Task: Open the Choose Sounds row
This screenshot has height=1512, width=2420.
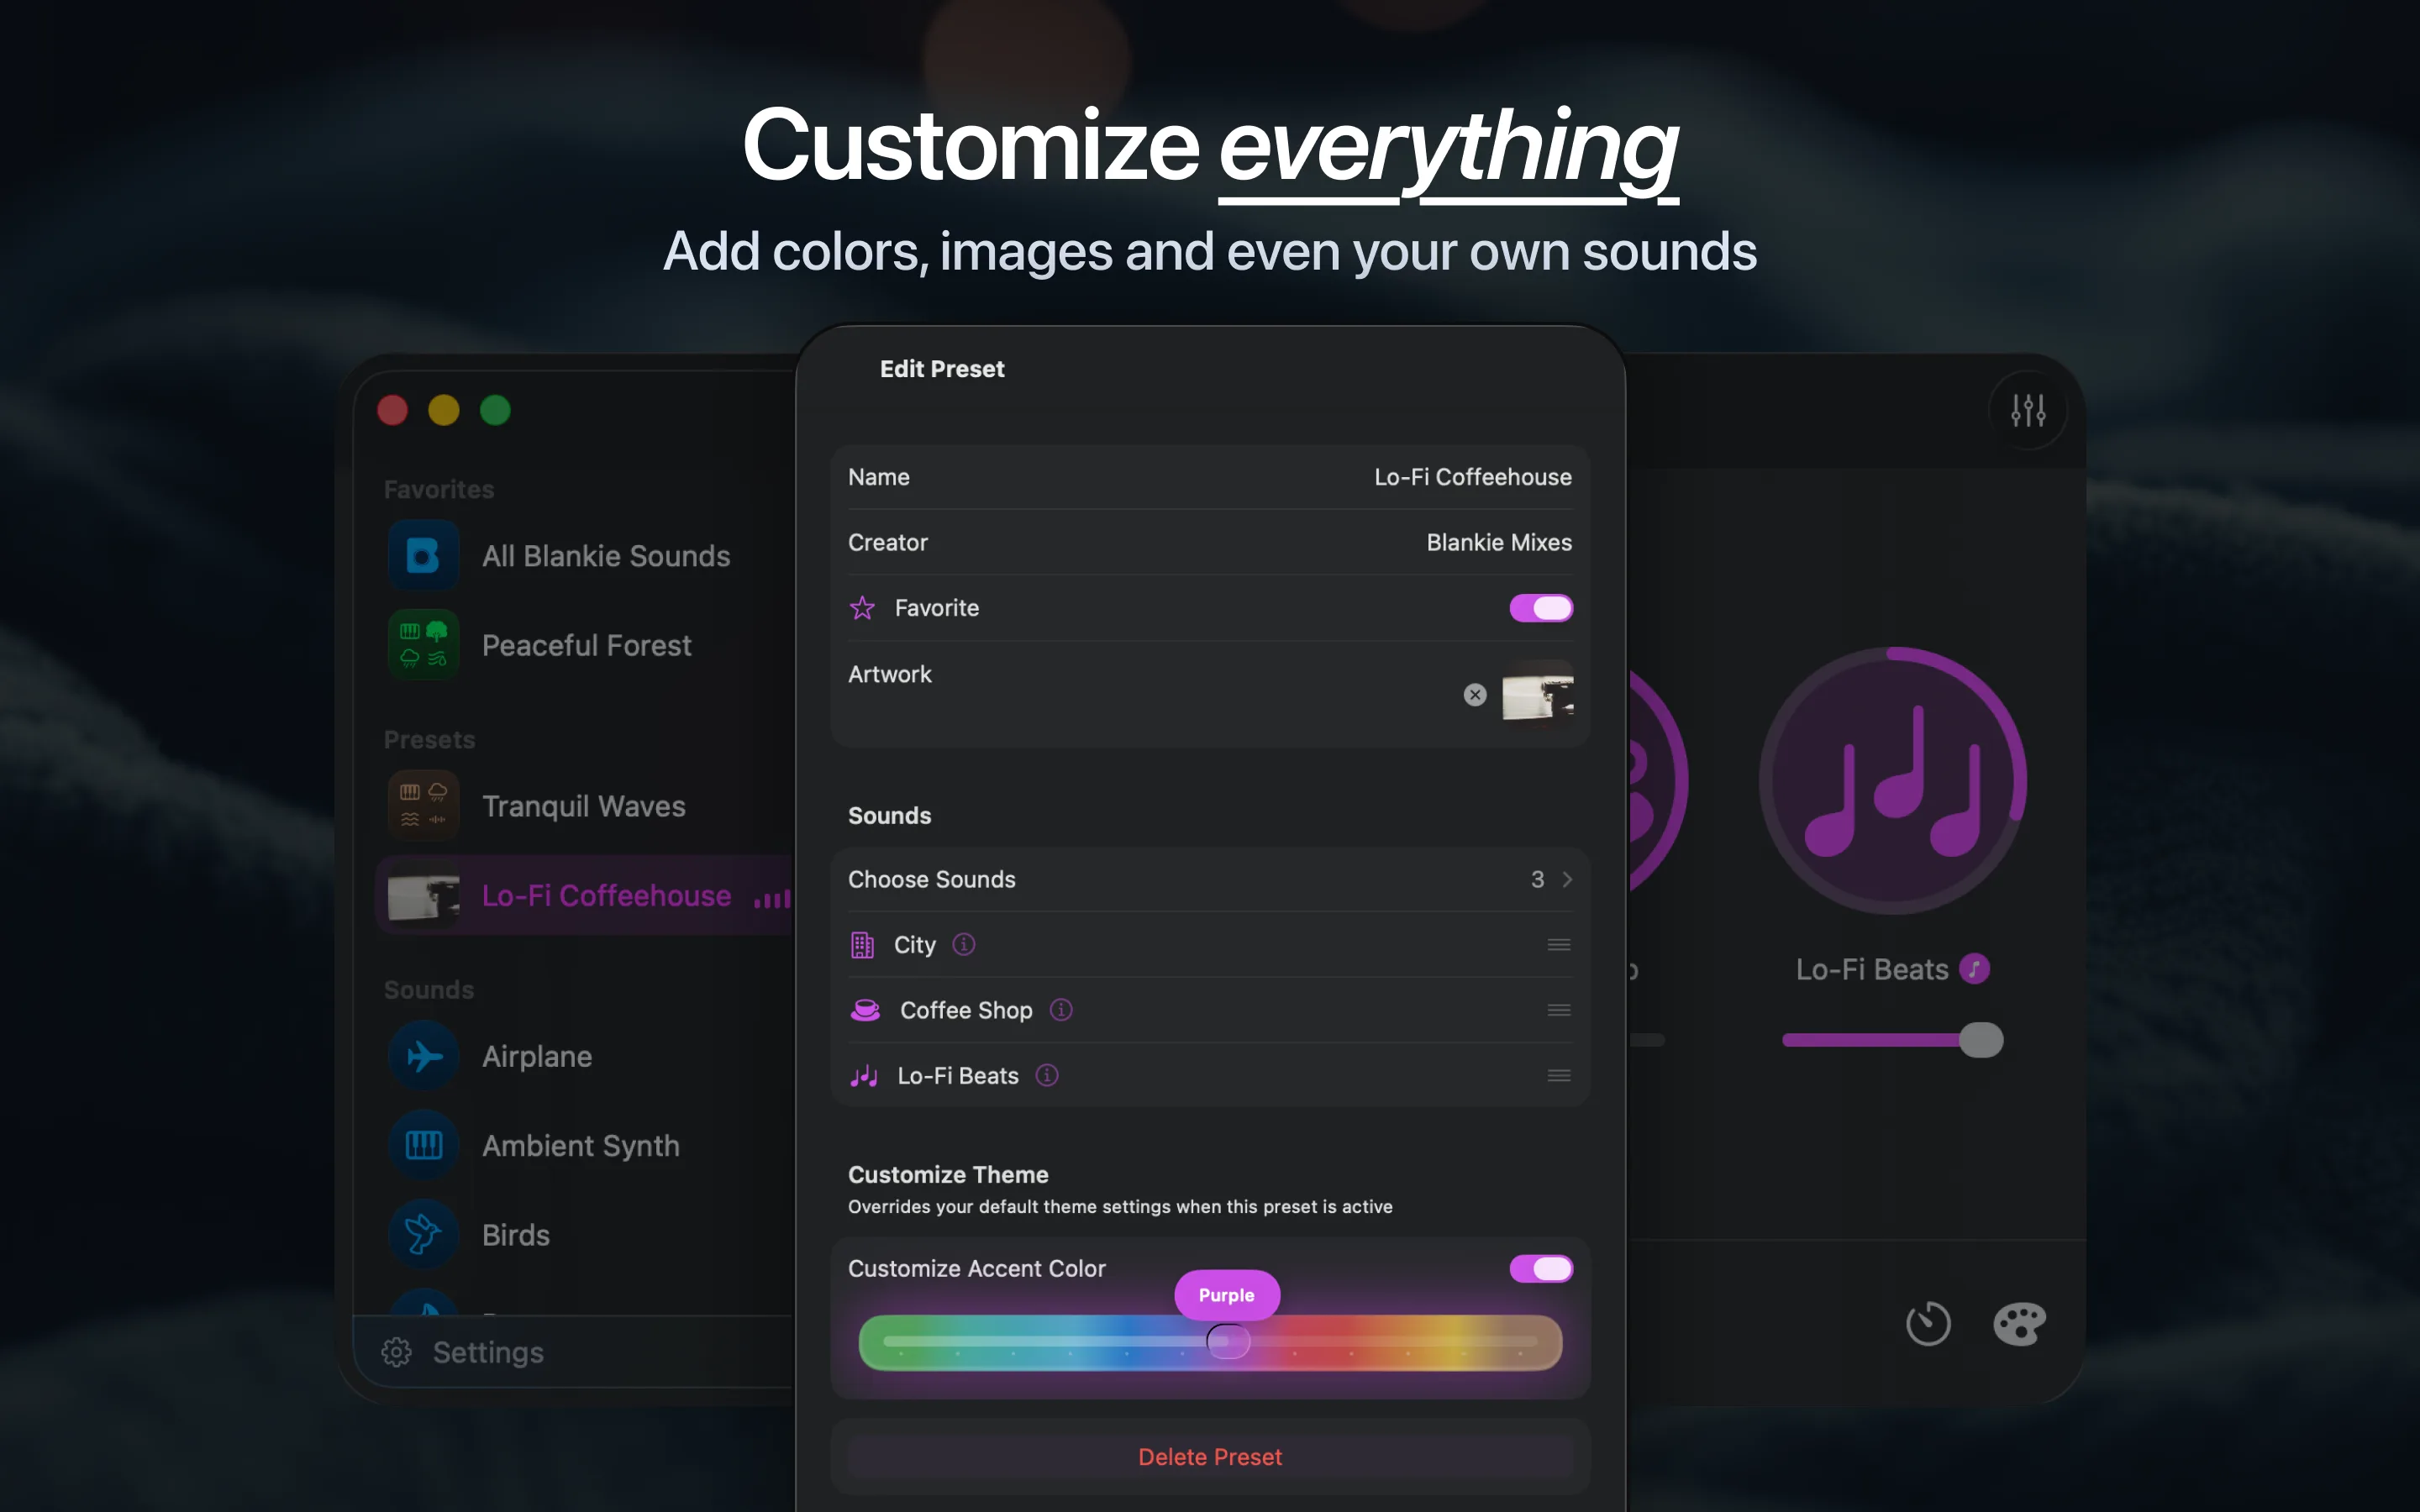Action: click(1210, 879)
